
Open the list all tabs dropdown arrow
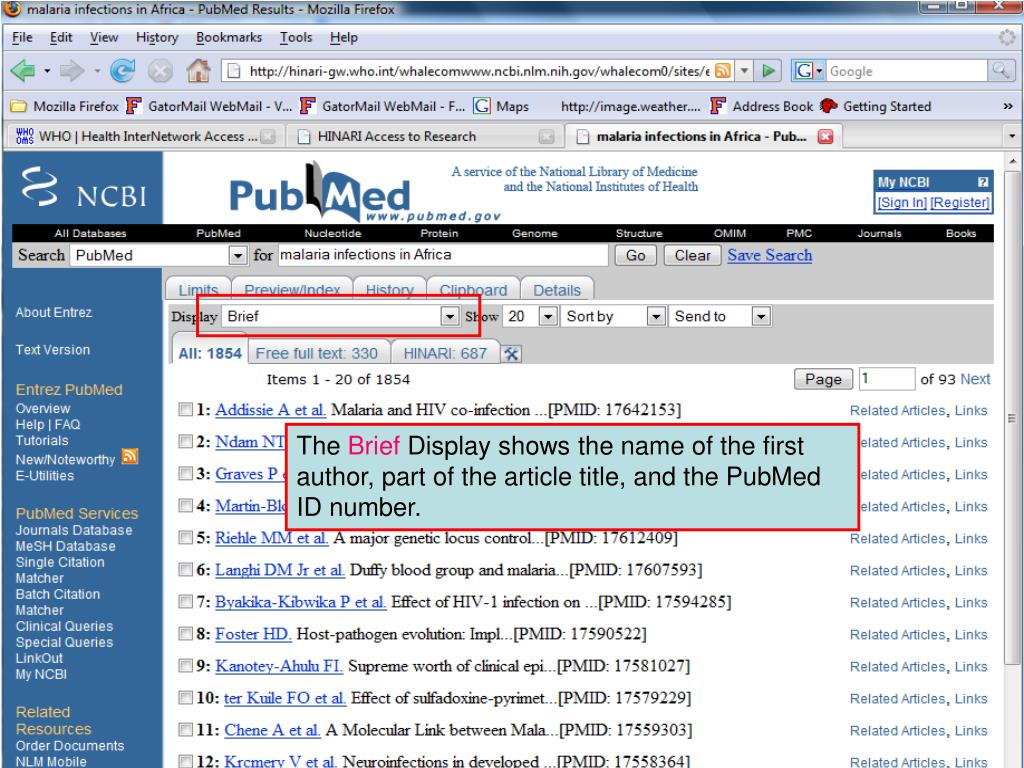[1012, 136]
